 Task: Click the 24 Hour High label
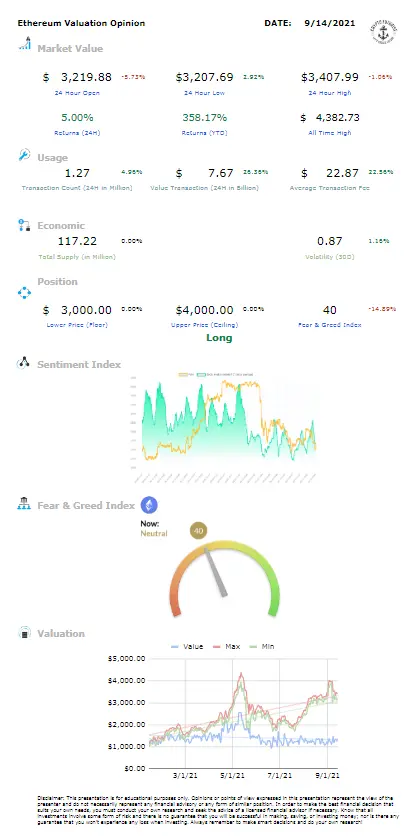(330, 93)
